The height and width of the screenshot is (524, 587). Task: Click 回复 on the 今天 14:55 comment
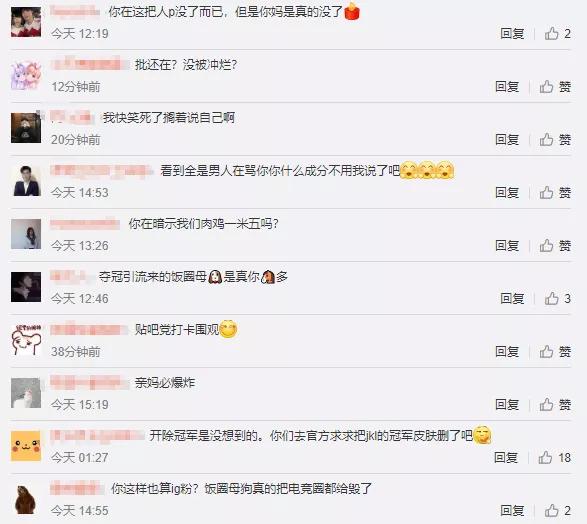512,511
